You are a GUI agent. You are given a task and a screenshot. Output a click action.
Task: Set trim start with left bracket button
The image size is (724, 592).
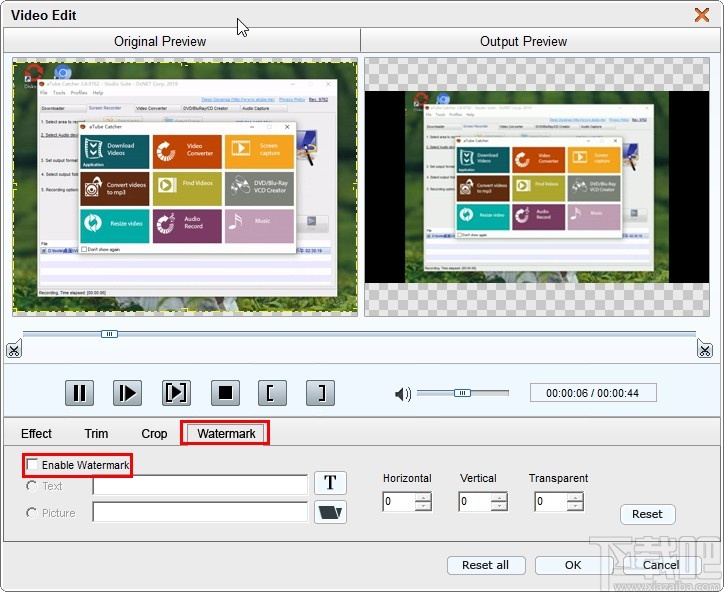[x=272, y=393]
